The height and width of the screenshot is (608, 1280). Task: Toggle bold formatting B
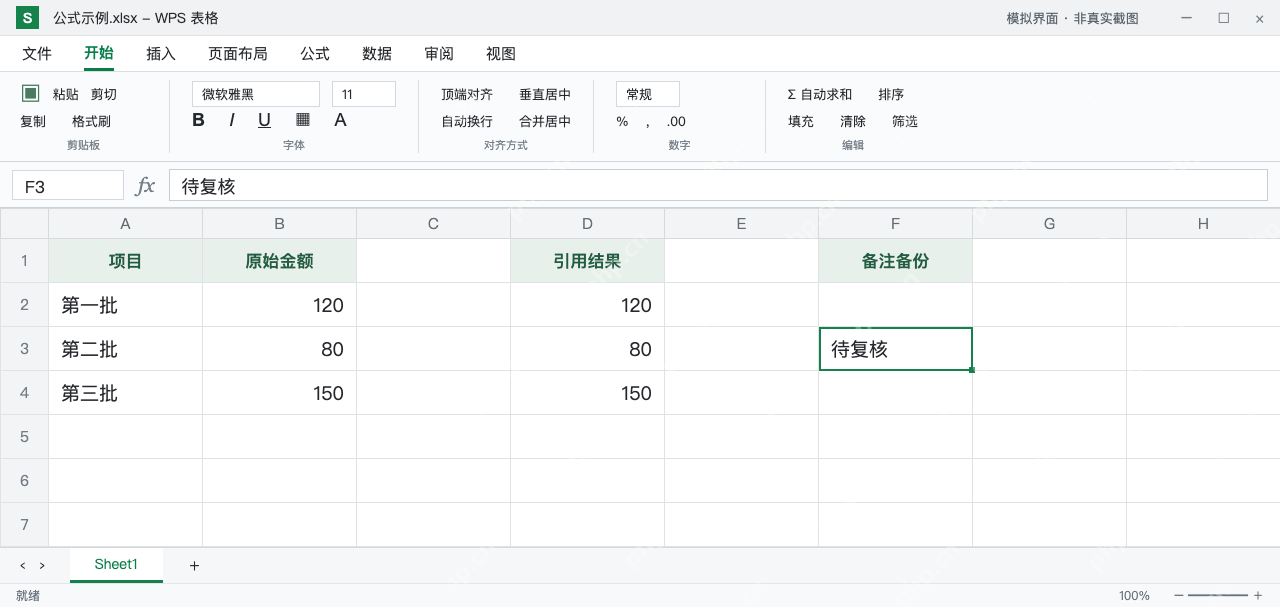(198, 120)
